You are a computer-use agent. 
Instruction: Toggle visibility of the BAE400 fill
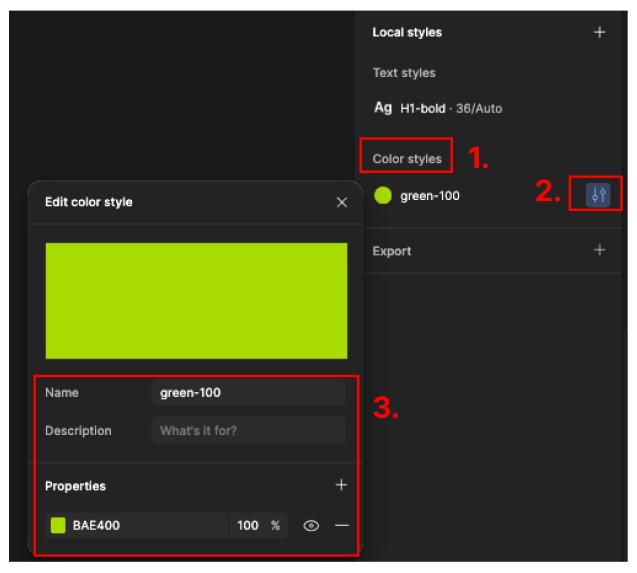pos(311,525)
